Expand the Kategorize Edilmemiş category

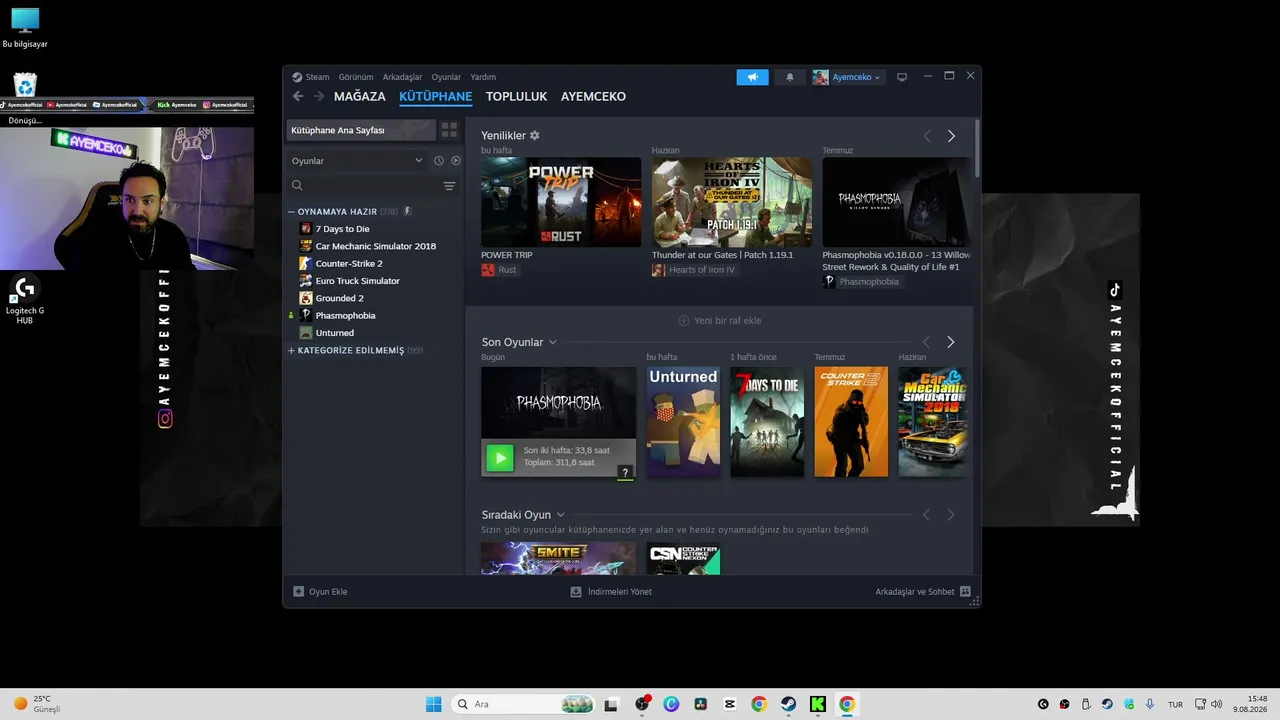tap(291, 350)
